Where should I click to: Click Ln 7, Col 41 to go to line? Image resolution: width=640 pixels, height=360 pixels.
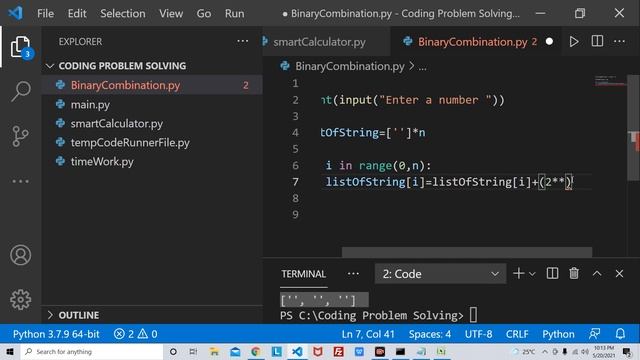pyautogui.click(x=368, y=334)
